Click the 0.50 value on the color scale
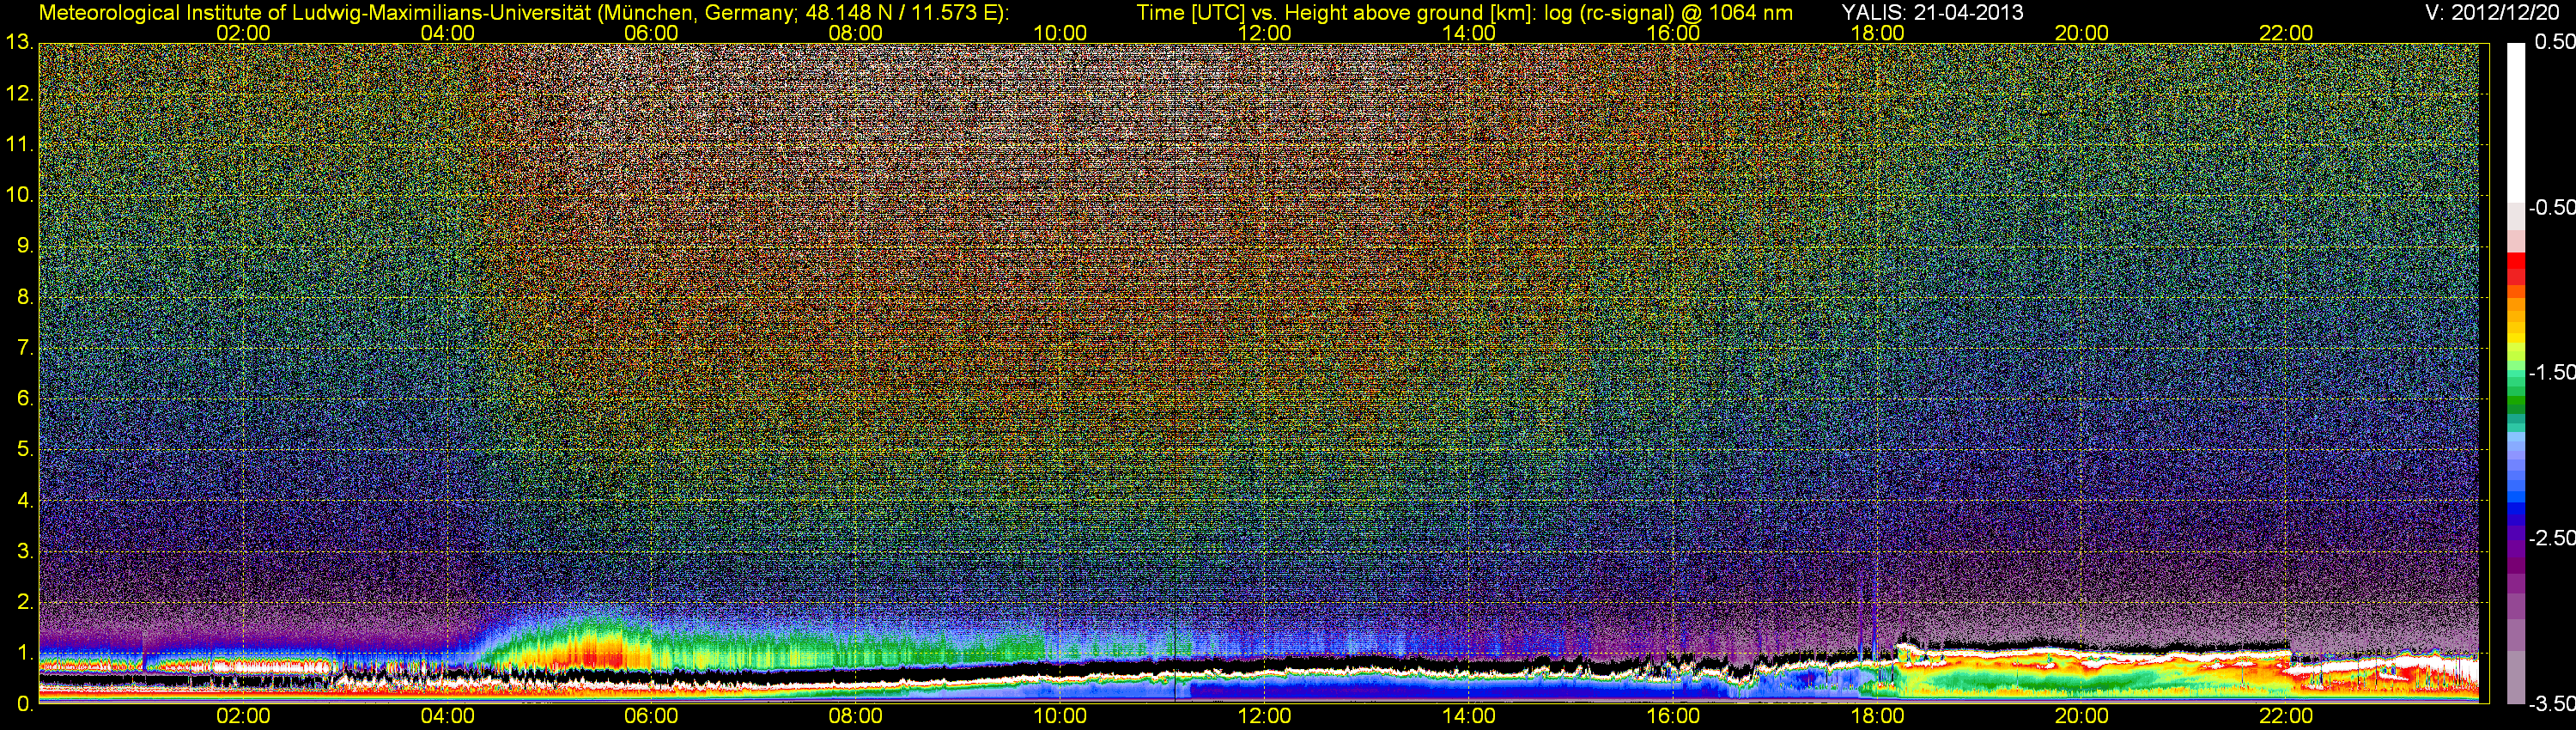Image resolution: width=2576 pixels, height=730 pixels. pos(2554,42)
